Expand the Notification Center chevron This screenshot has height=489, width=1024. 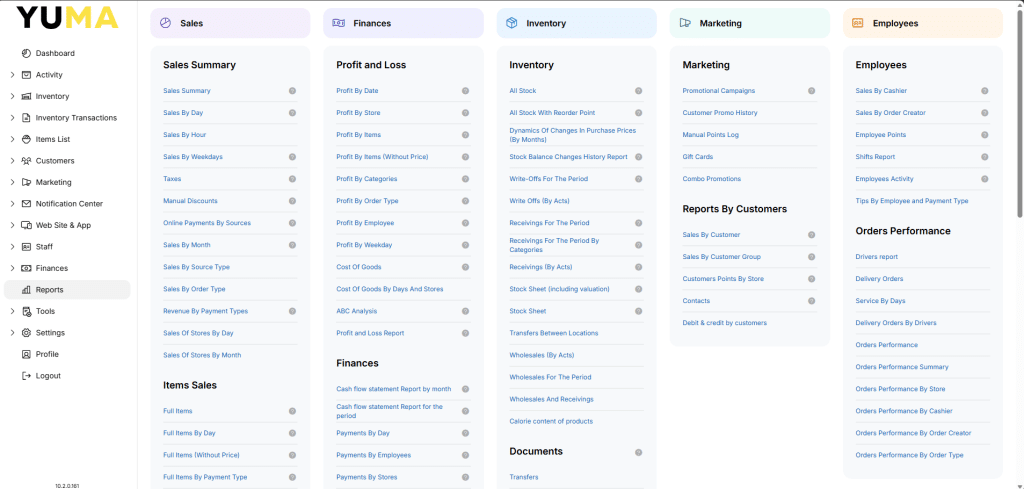point(12,204)
